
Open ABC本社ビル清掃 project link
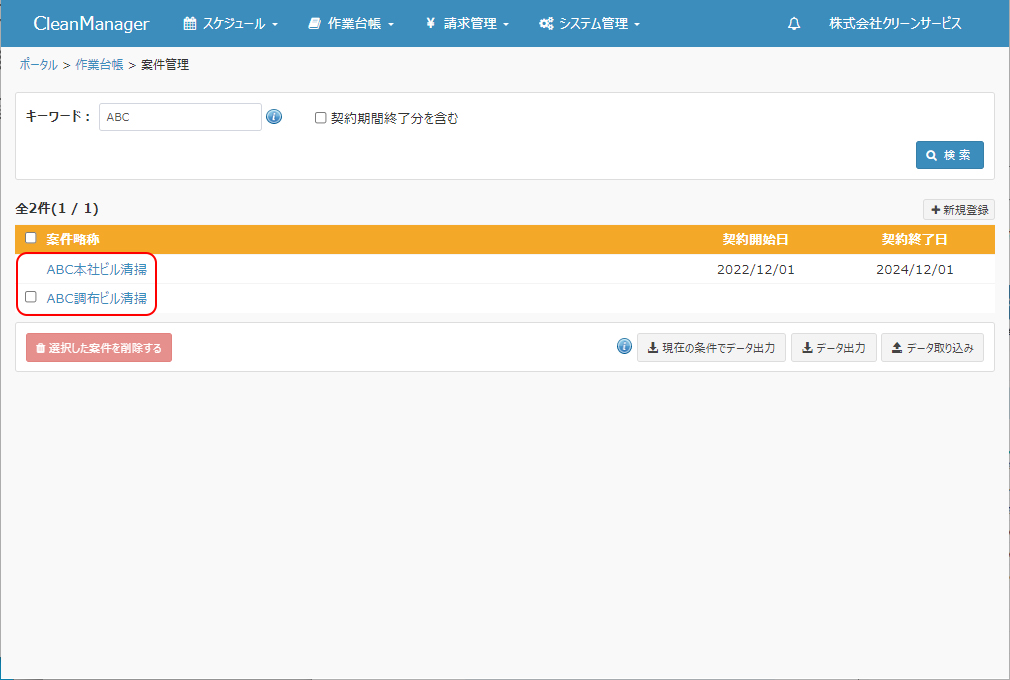(96, 269)
